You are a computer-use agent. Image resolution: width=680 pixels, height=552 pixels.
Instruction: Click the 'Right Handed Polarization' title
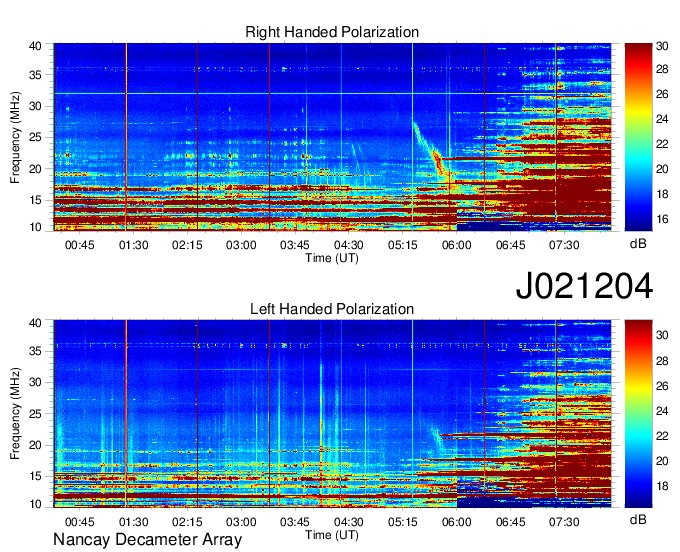pyautogui.click(x=332, y=32)
